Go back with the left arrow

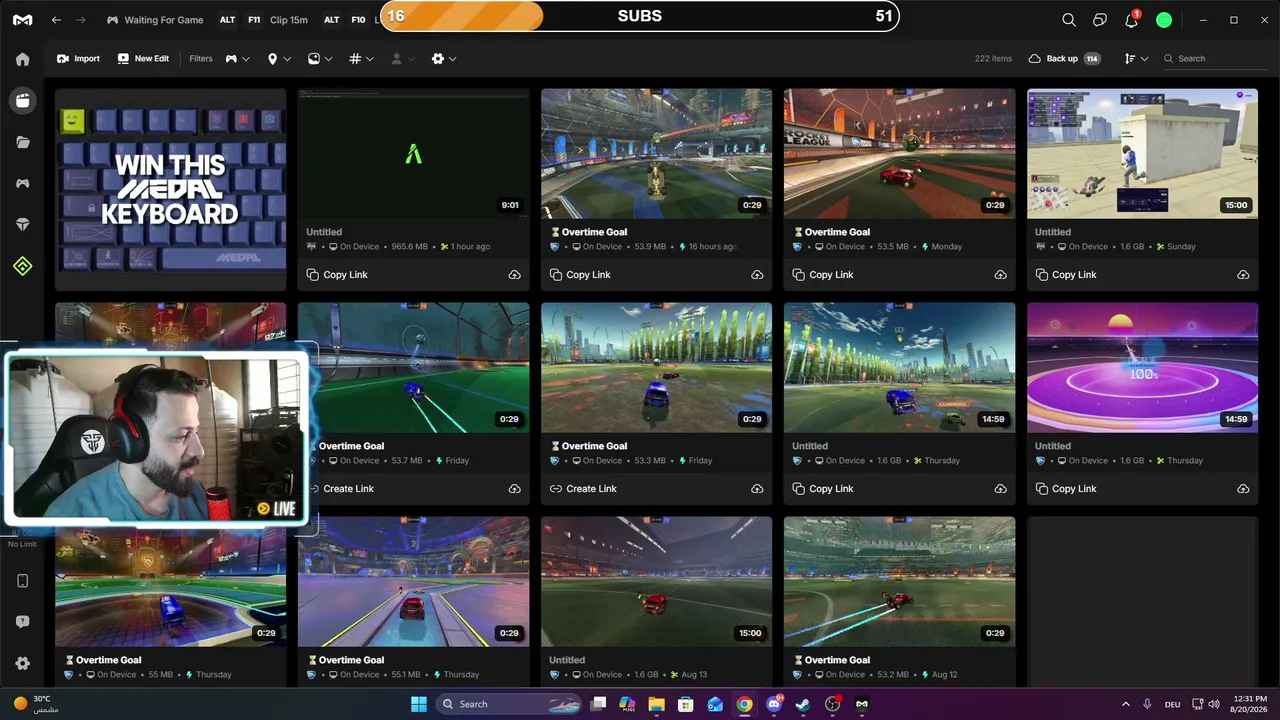[x=56, y=20]
